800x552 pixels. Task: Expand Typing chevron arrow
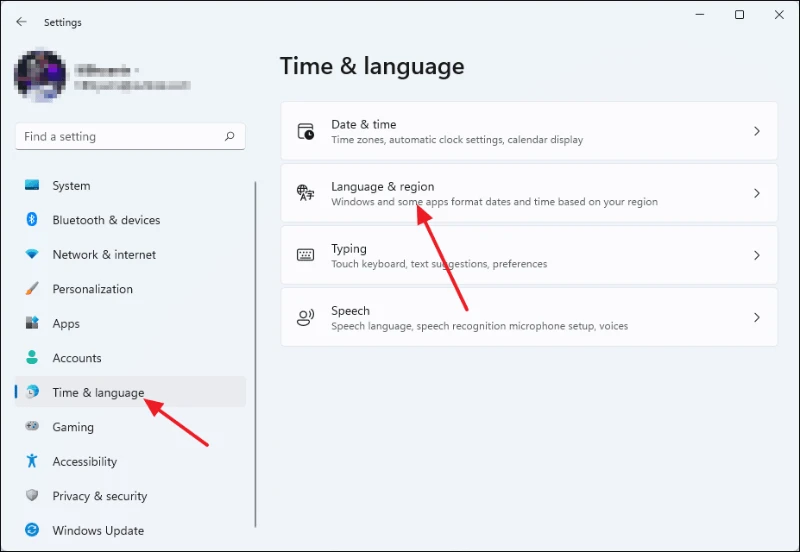click(757, 255)
